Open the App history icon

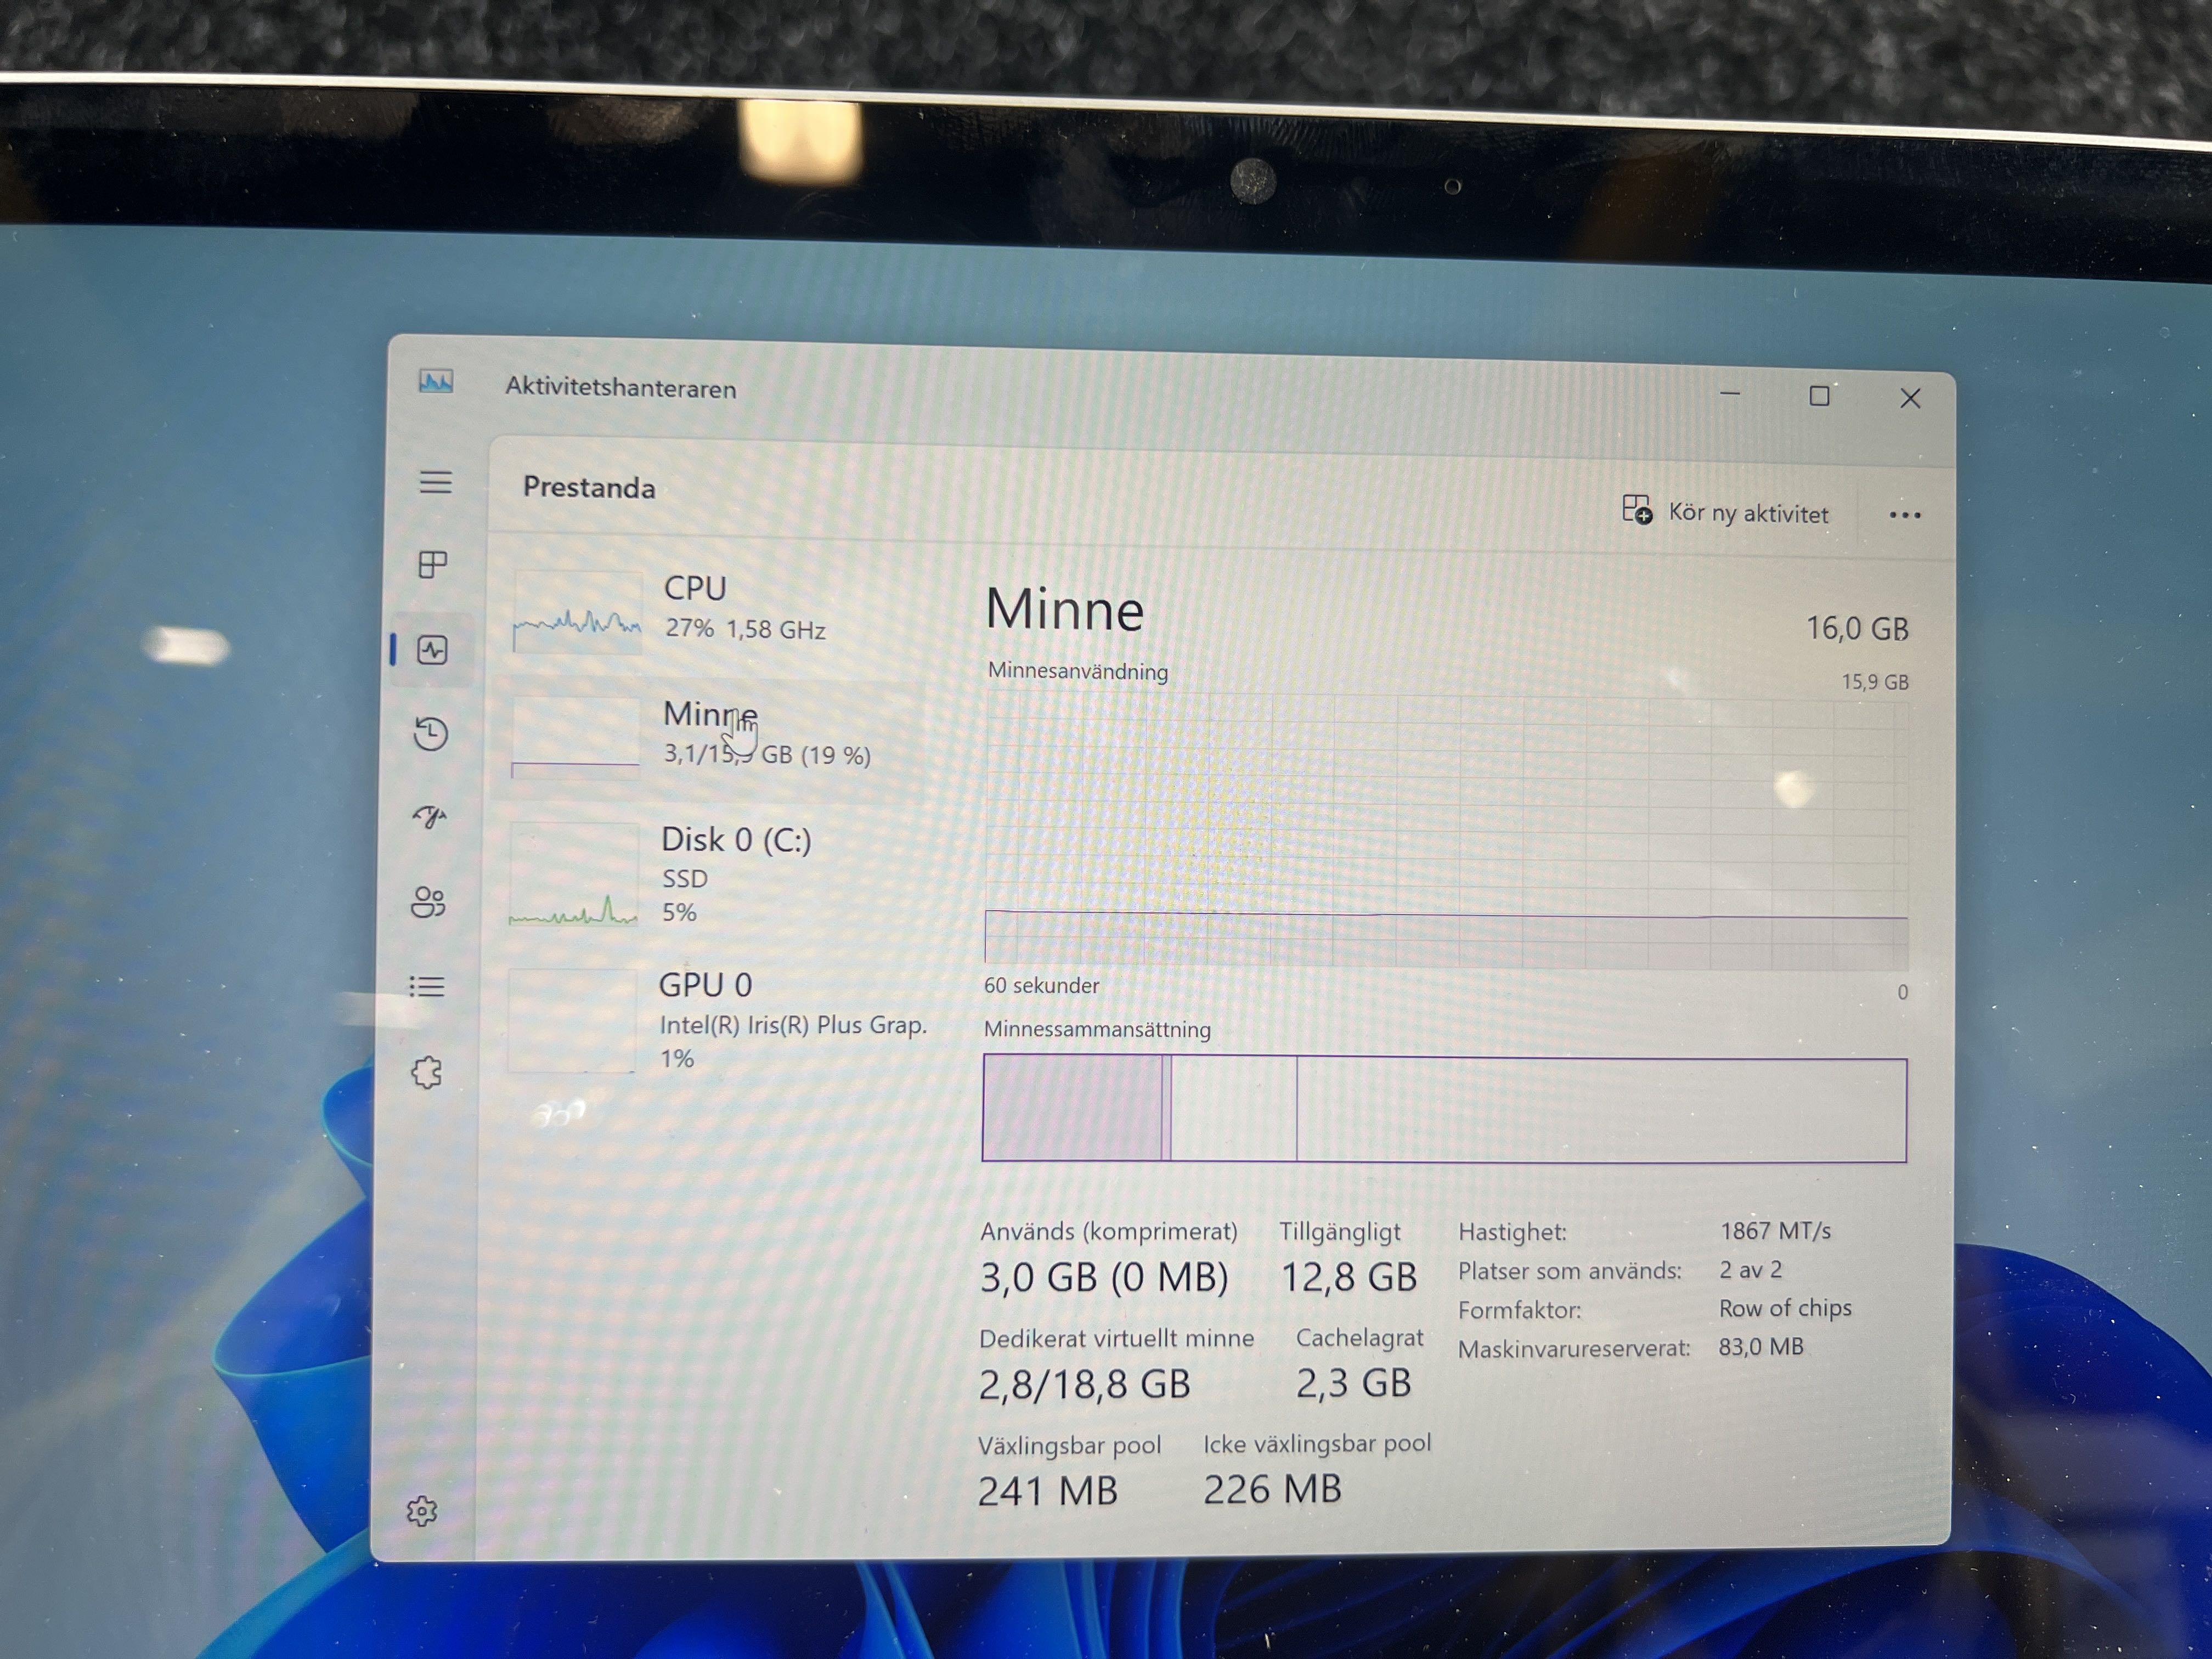[x=431, y=734]
